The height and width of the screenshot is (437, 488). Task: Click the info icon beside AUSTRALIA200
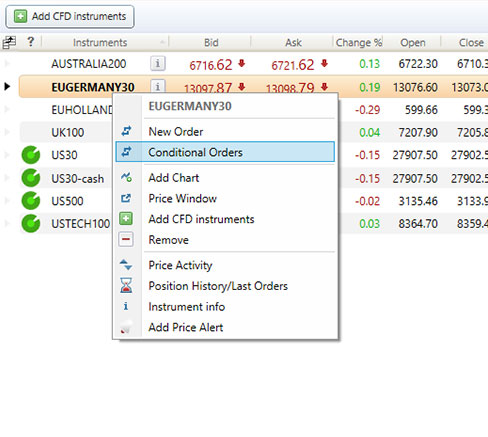click(x=158, y=63)
